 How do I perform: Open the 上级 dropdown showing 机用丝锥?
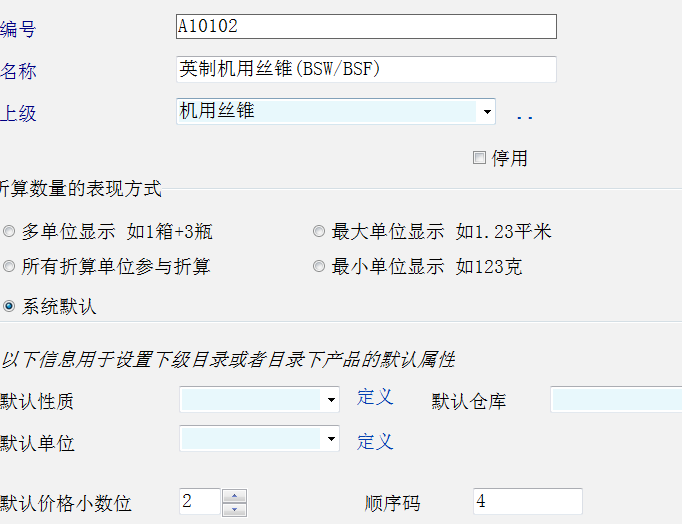tap(487, 112)
